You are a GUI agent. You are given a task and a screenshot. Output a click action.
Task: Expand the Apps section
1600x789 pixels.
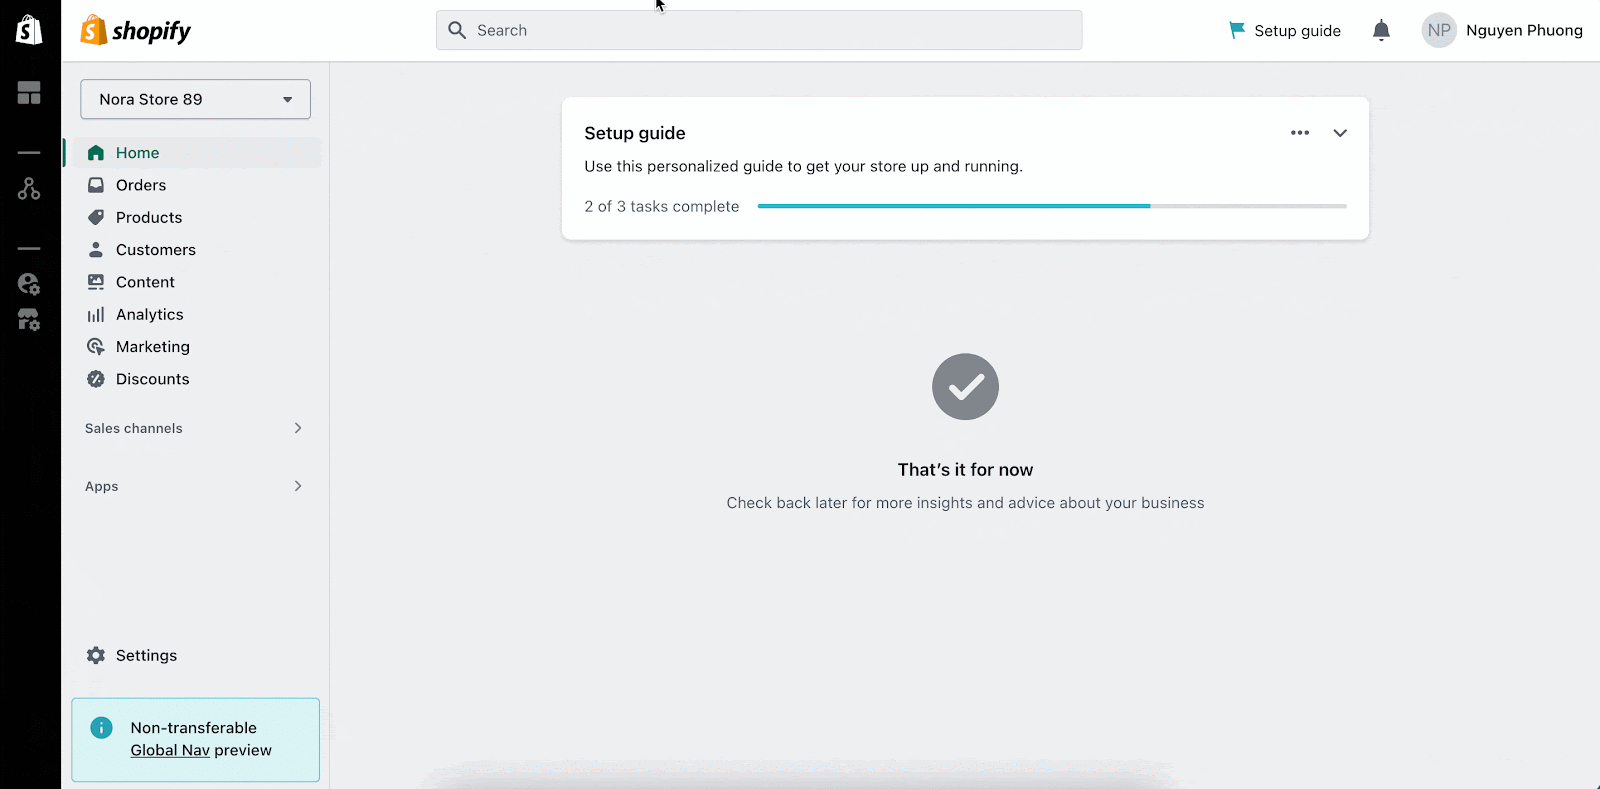[x=195, y=486]
